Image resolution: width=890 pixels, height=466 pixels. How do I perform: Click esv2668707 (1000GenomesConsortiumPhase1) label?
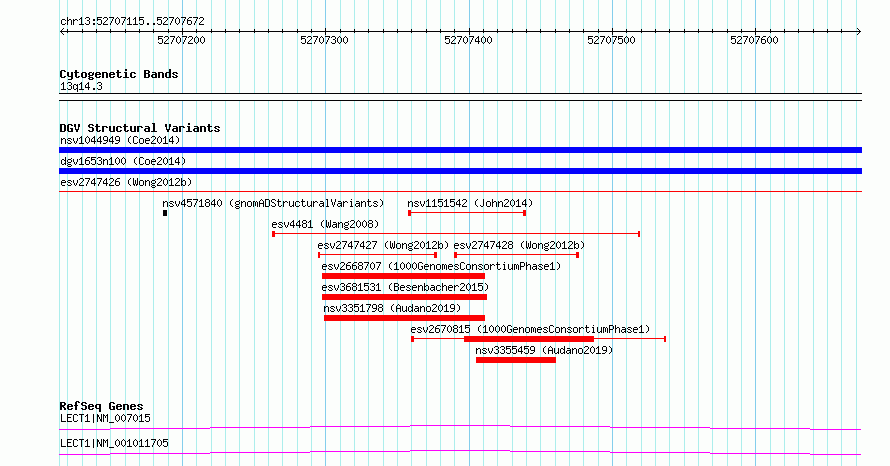[x=441, y=266]
